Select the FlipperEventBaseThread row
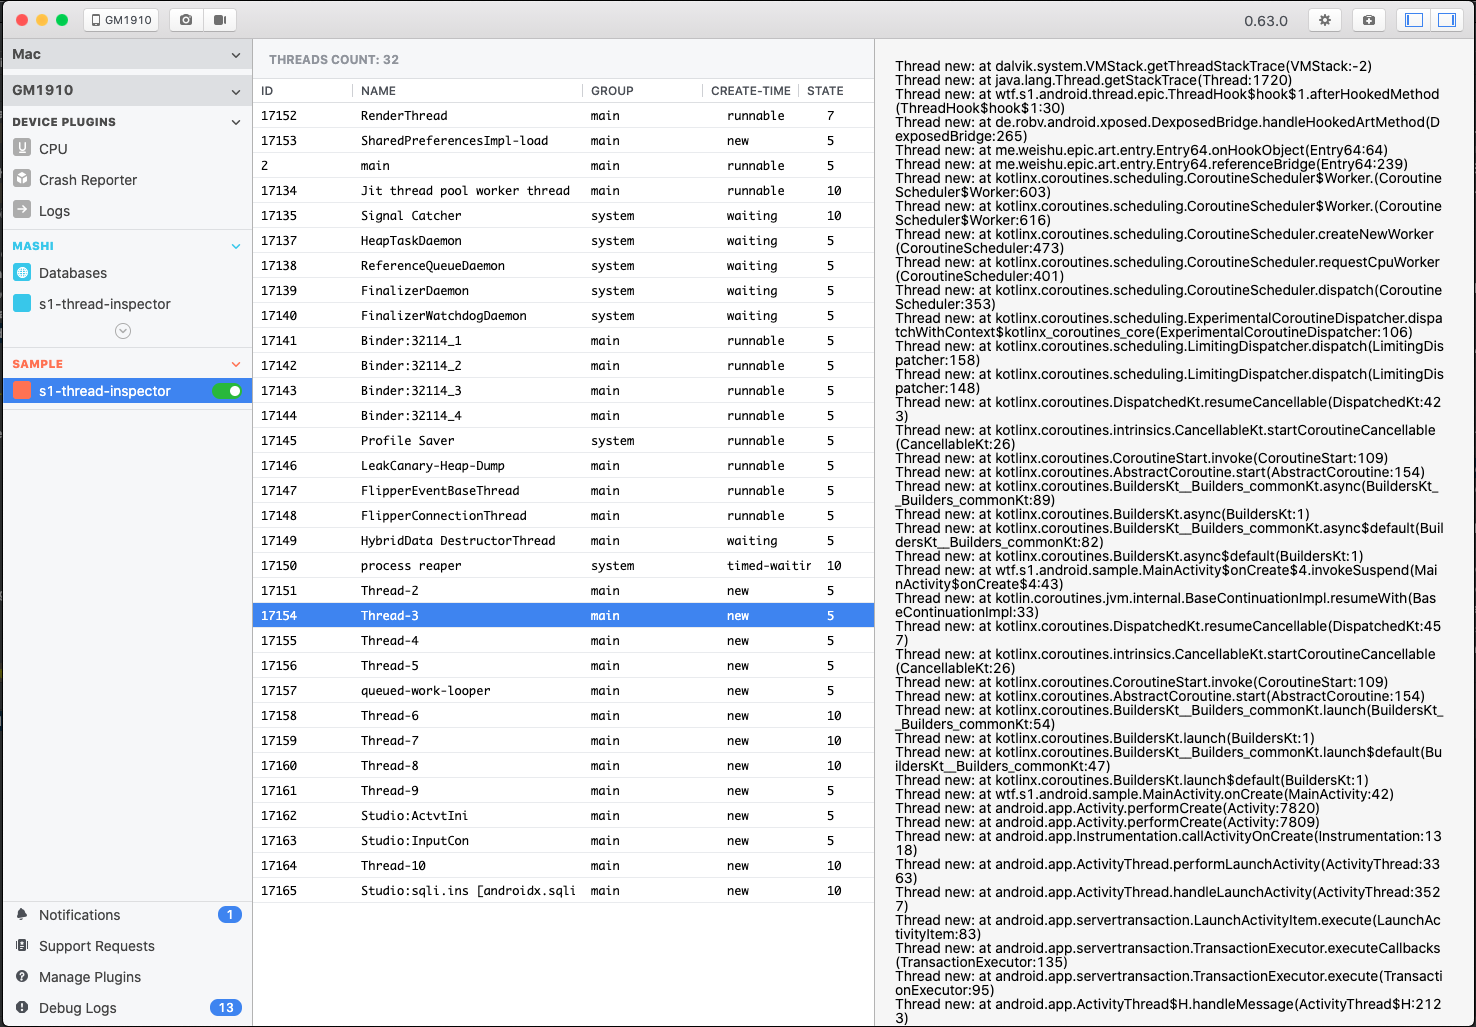The image size is (1476, 1027). (563, 491)
